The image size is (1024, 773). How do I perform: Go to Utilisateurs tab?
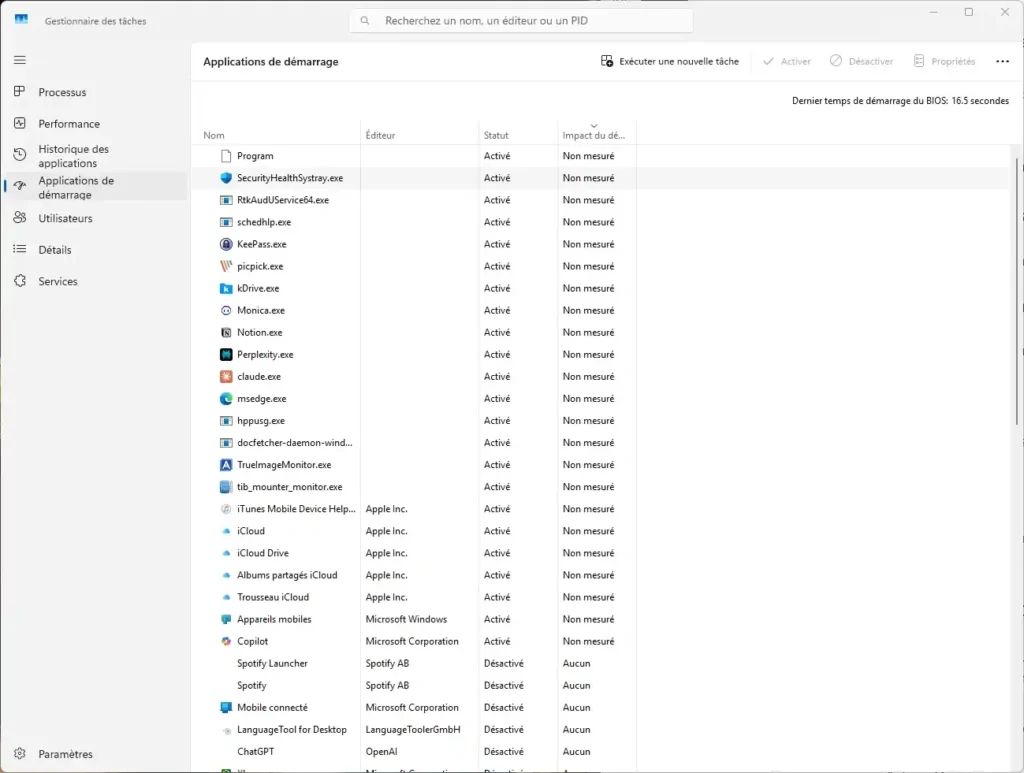[95, 218]
